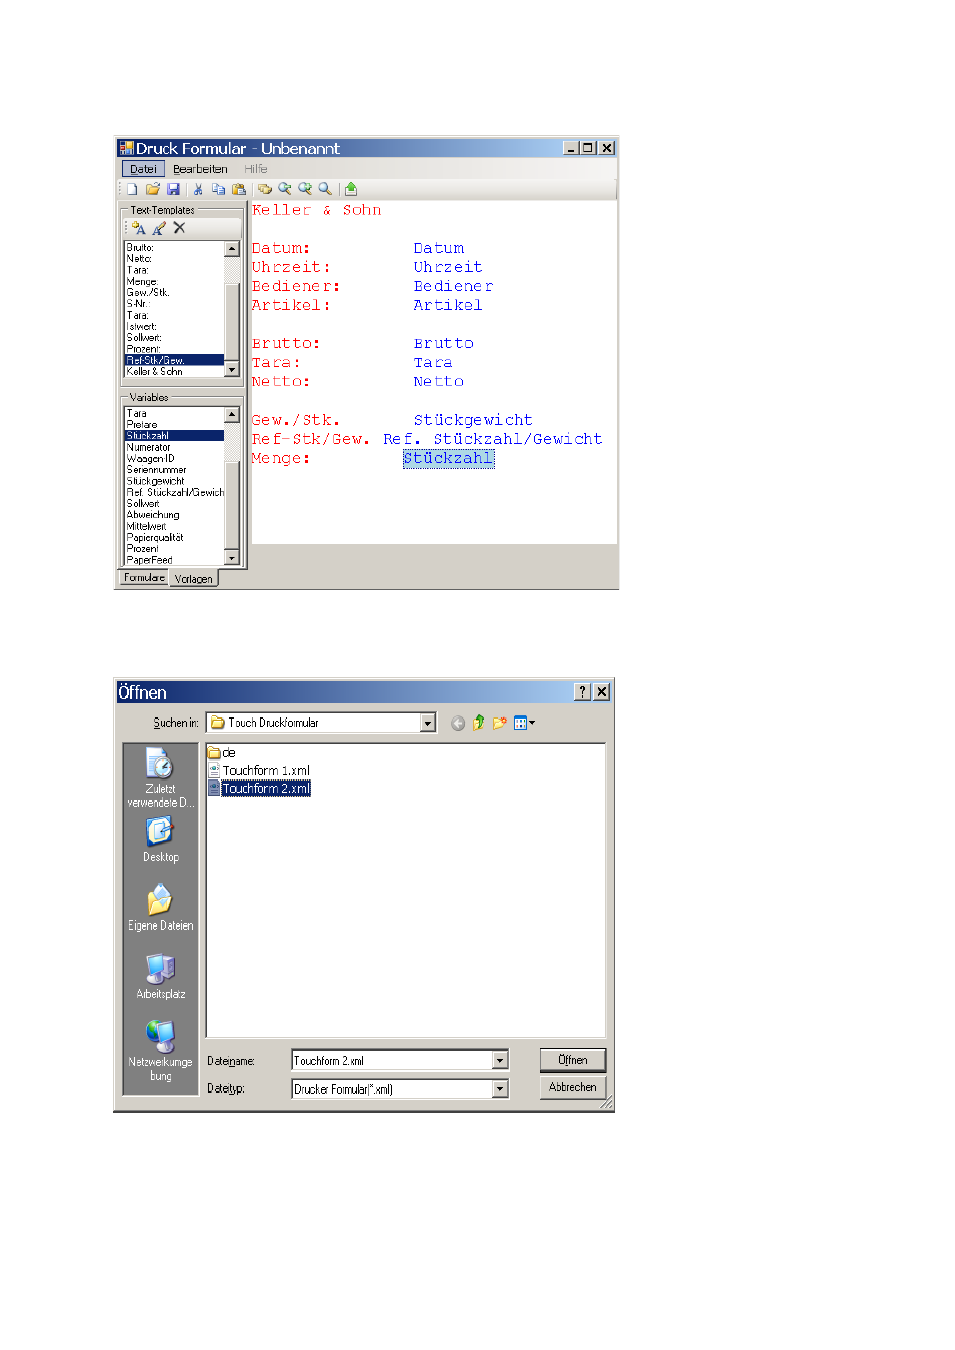Click the Open folder toolbar icon

[153, 189]
